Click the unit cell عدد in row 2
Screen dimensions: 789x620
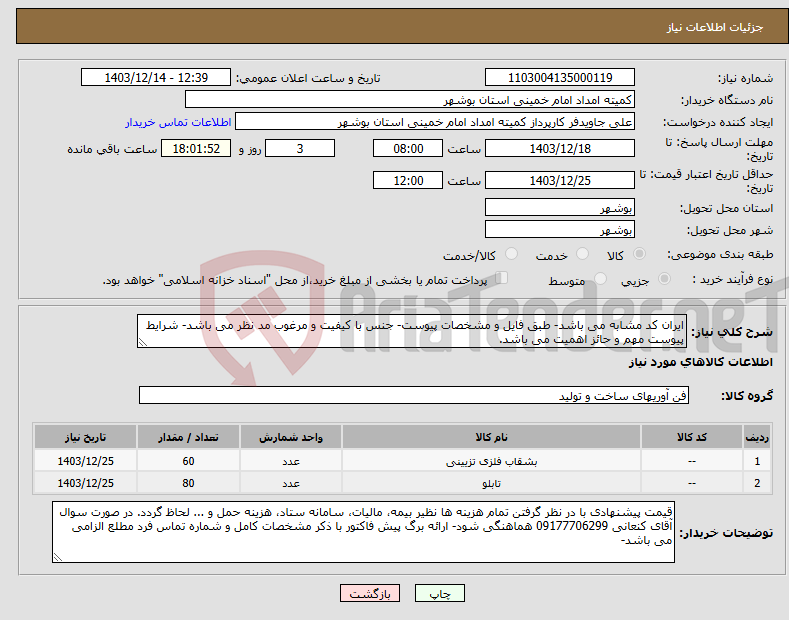pos(291,483)
